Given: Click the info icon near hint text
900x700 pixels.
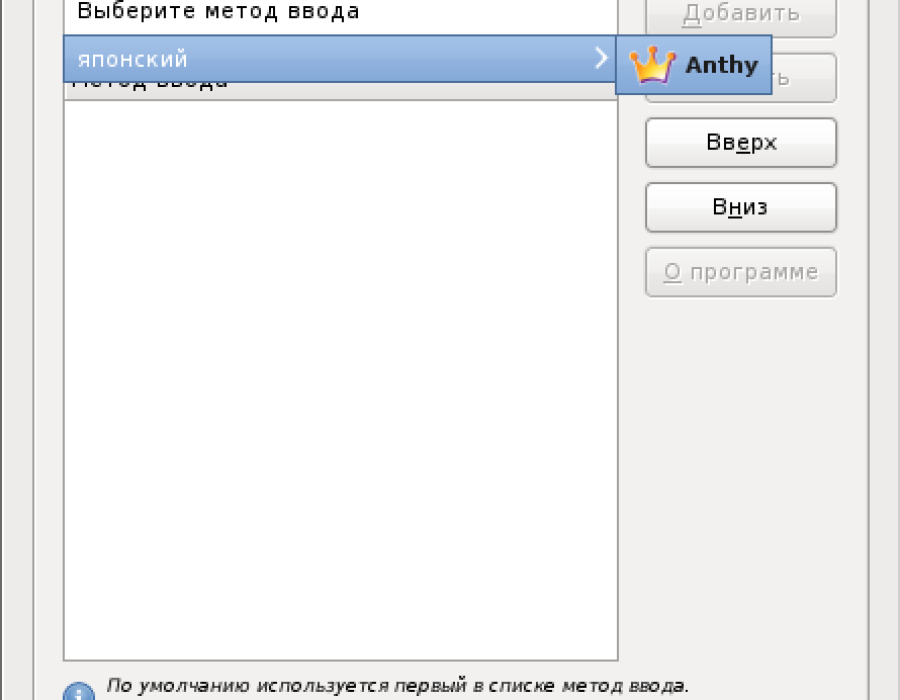Looking at the screenshot, I should click(79, 691).
